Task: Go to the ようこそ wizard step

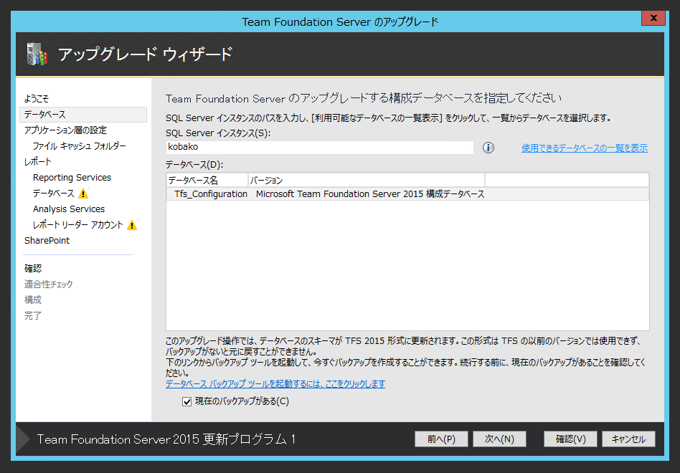Action: 36,99
